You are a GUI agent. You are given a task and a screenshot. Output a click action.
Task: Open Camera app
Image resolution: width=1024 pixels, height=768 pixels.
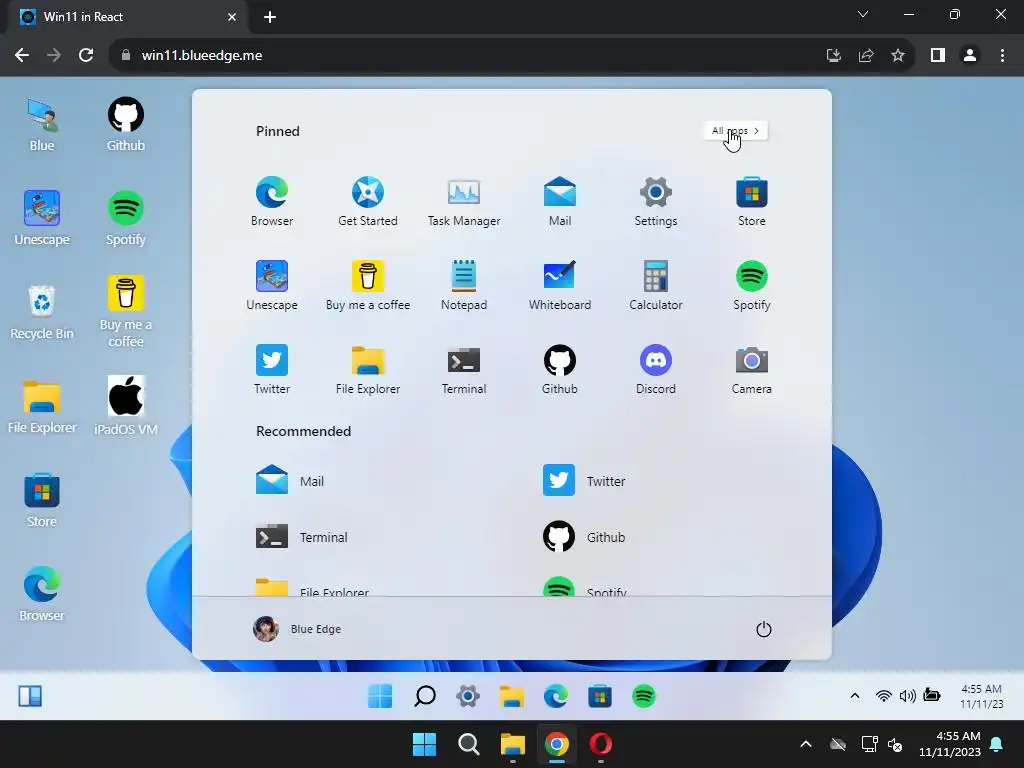752,370
